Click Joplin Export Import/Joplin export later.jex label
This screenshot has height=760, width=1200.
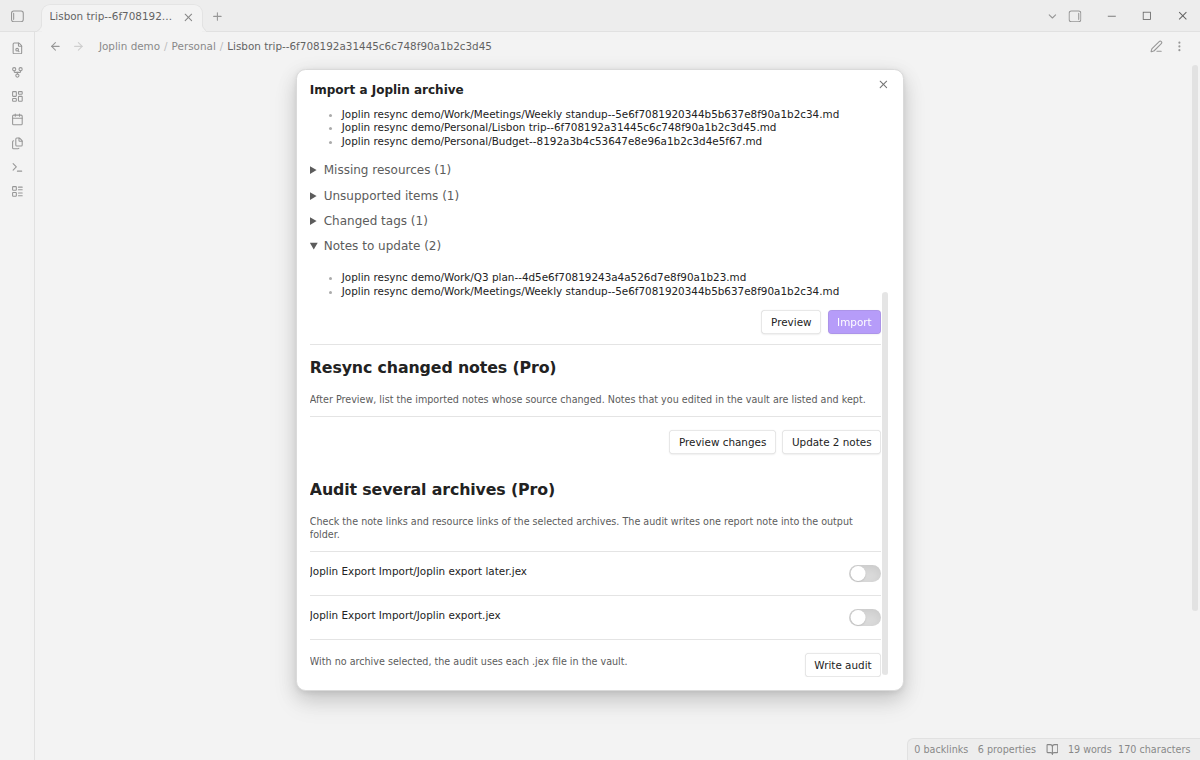(418, 572)
